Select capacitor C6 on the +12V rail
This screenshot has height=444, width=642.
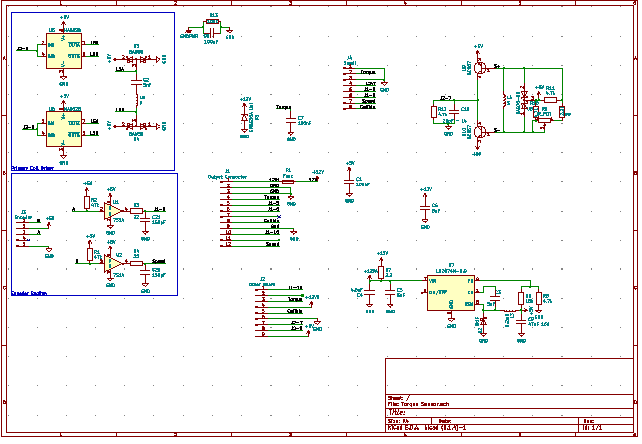[427, 209]
